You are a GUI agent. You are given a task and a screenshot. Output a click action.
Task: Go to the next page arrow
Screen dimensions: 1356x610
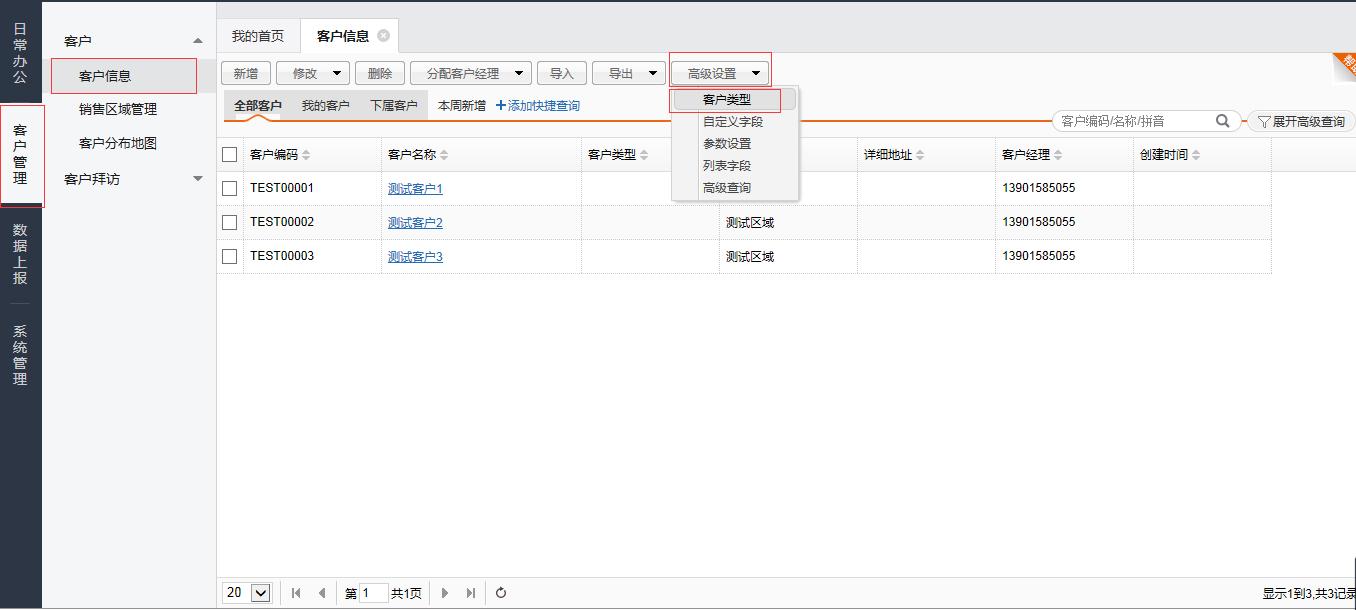445,593
